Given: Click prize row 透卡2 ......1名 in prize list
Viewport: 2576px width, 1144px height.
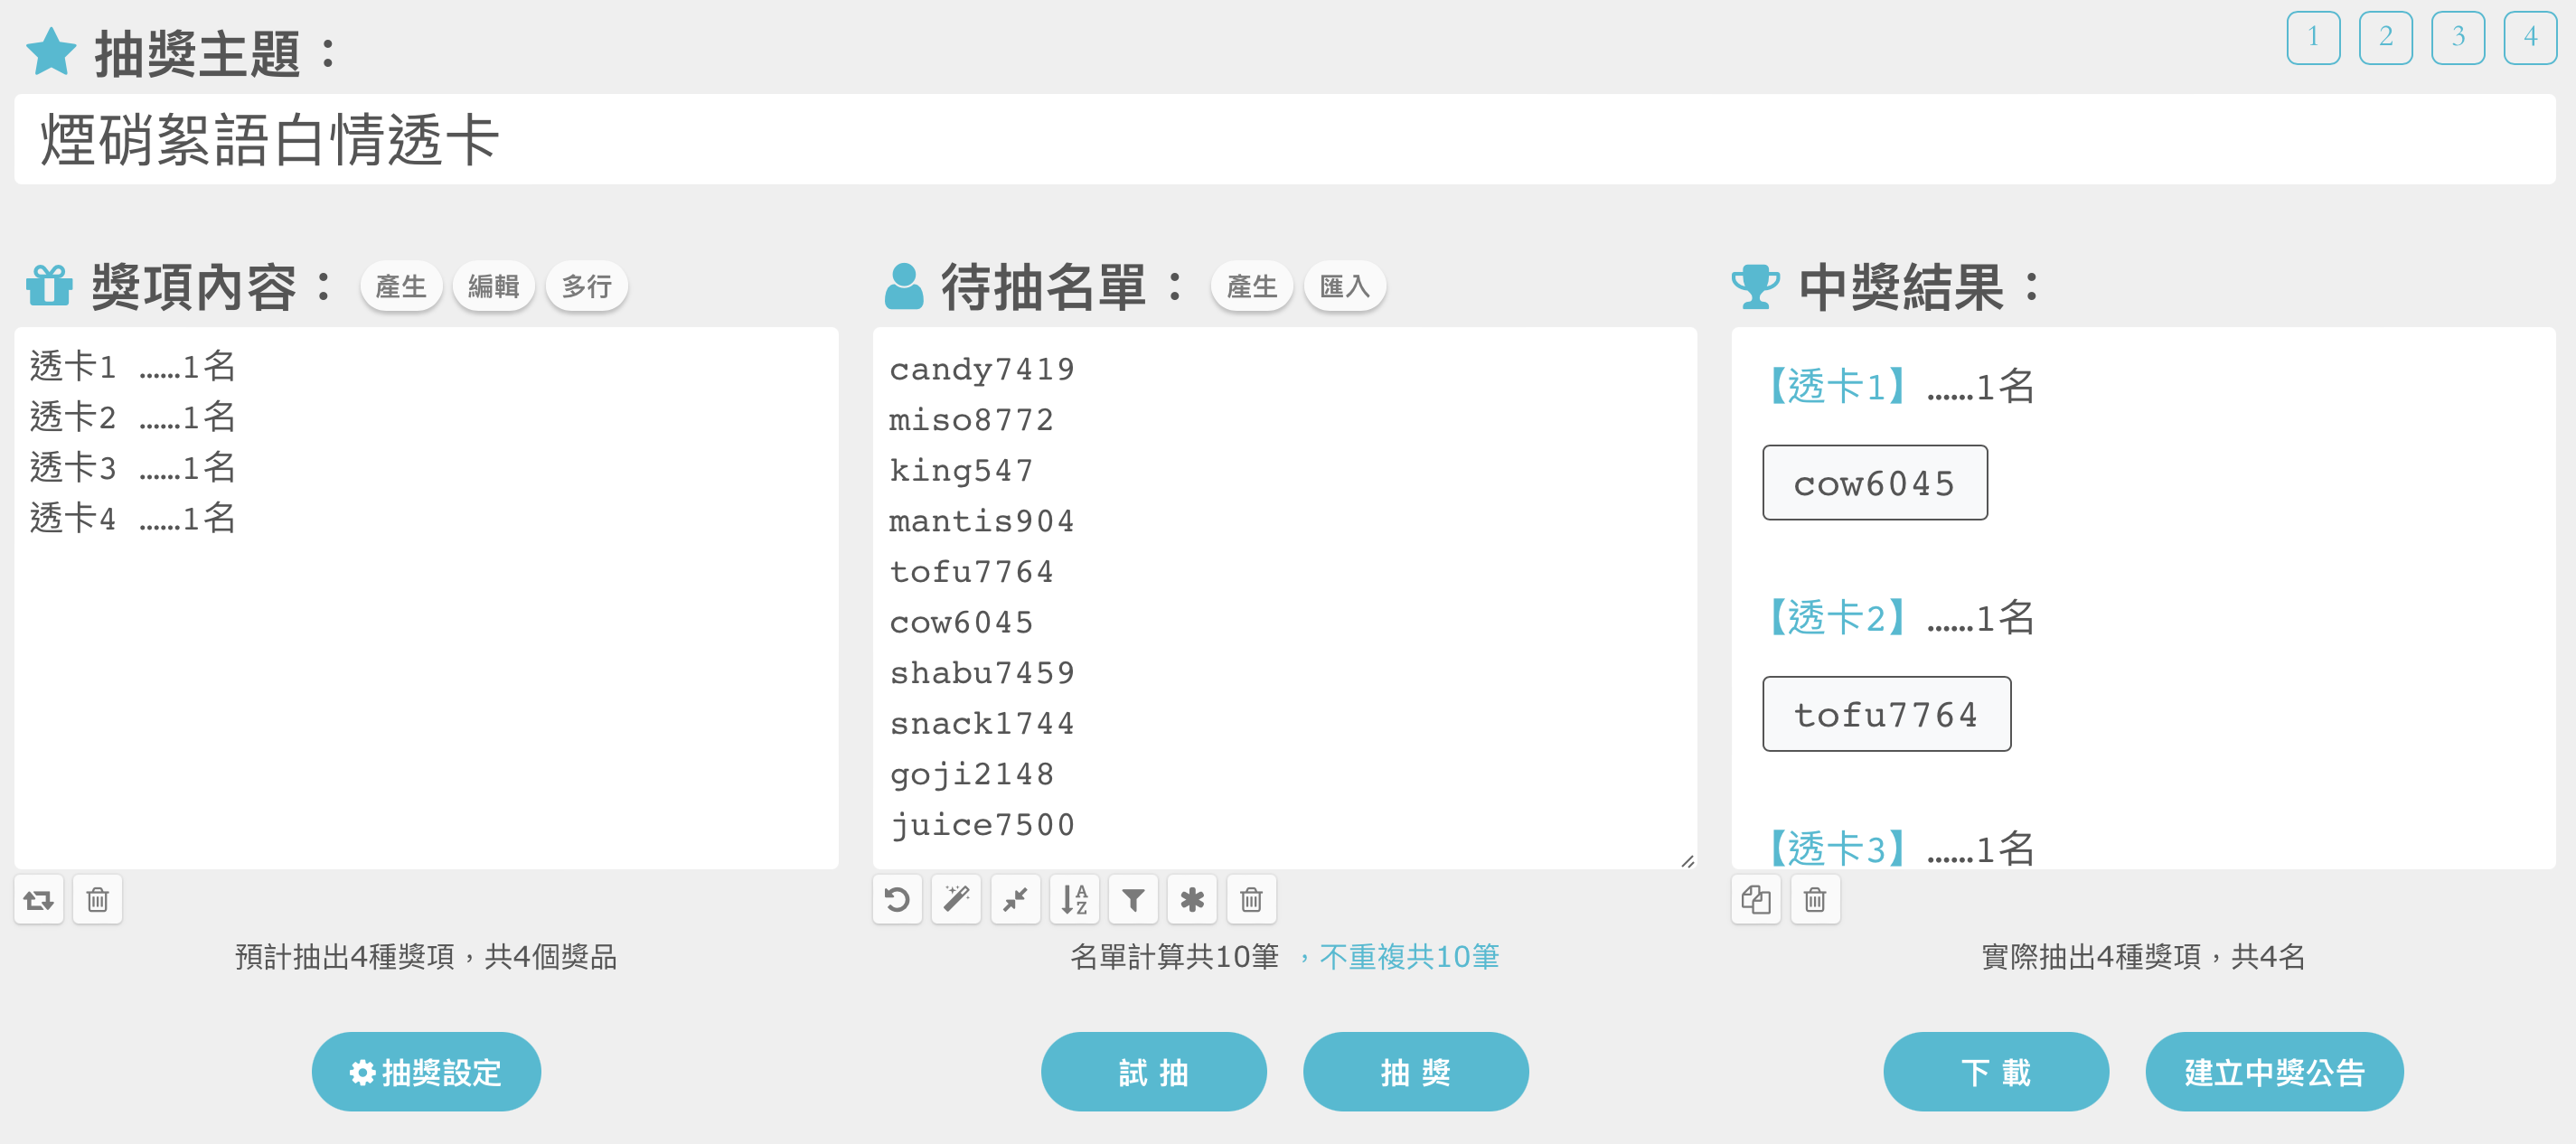Looking at the screenshot, I should [133, 417].
